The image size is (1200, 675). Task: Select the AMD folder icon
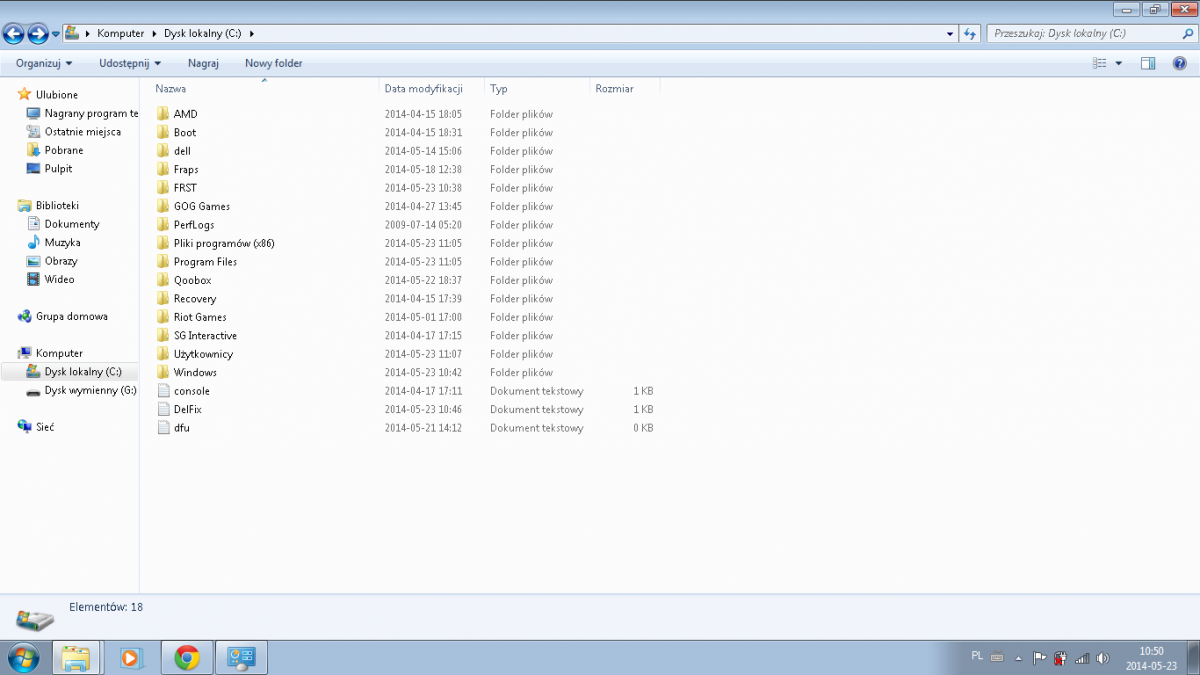(164, 114)
